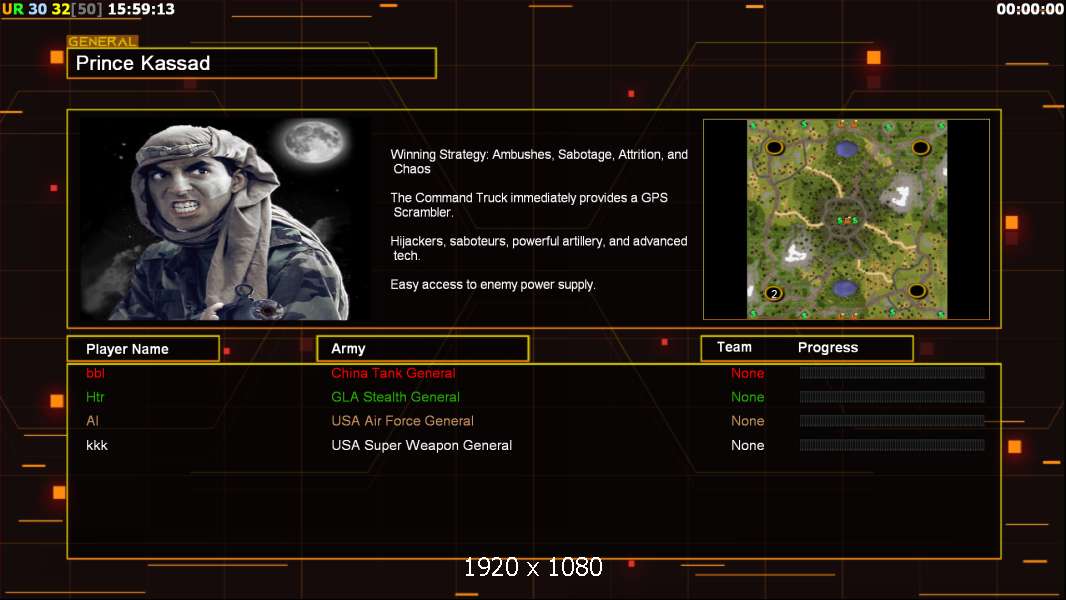Select player name bbl
Viewport: 1066px width, 600px height.
(95, 373)
